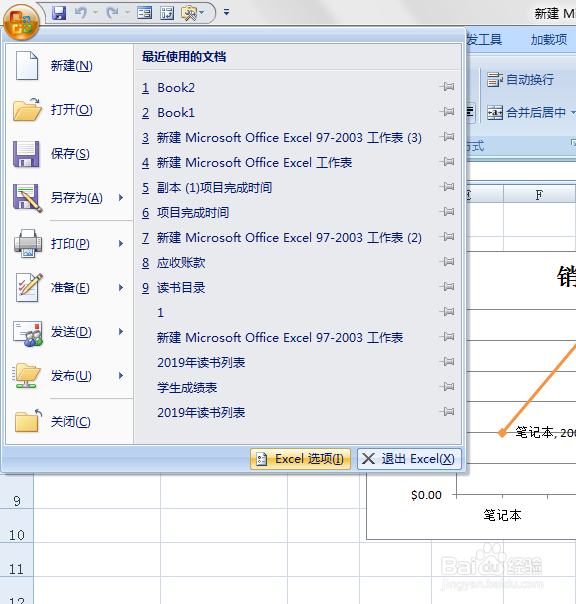Click the Excel 选项(I) button
This screenshot has width=576, height=604.
coord(301,459)
